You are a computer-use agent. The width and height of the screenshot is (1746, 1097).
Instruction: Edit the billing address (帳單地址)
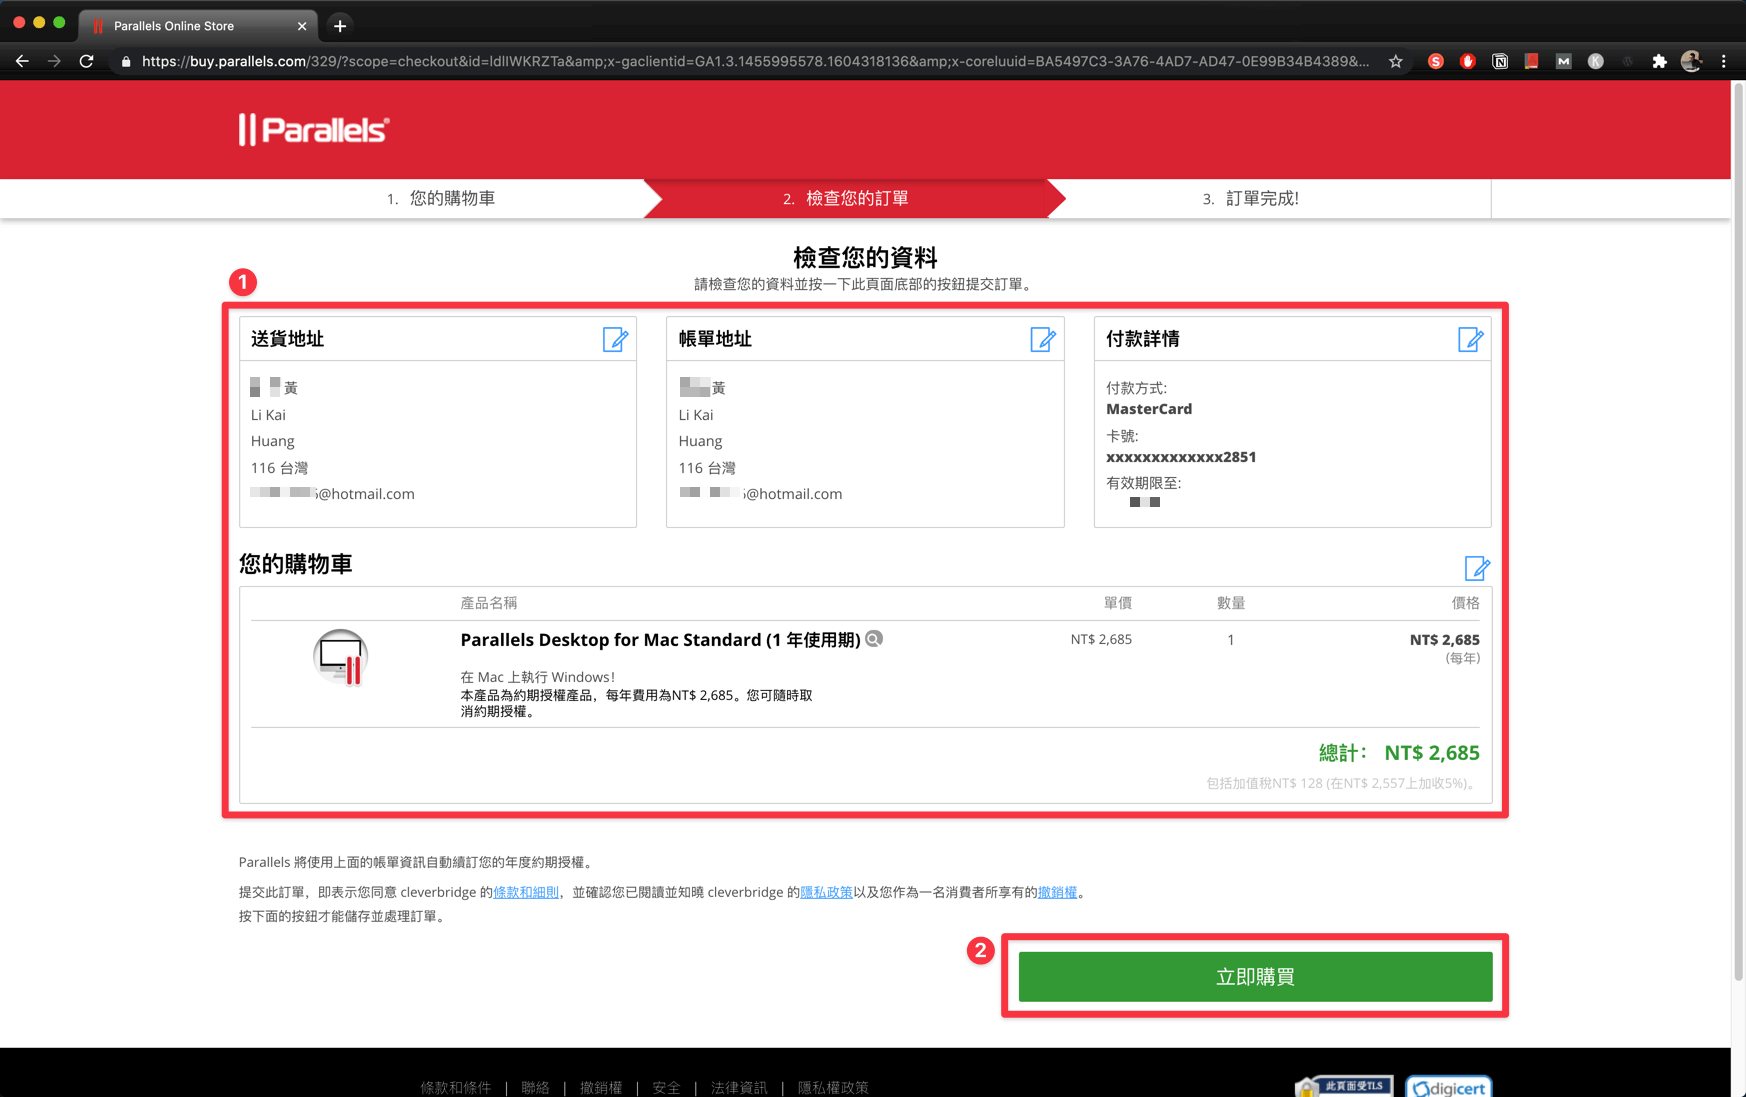tap(1043, 340)
